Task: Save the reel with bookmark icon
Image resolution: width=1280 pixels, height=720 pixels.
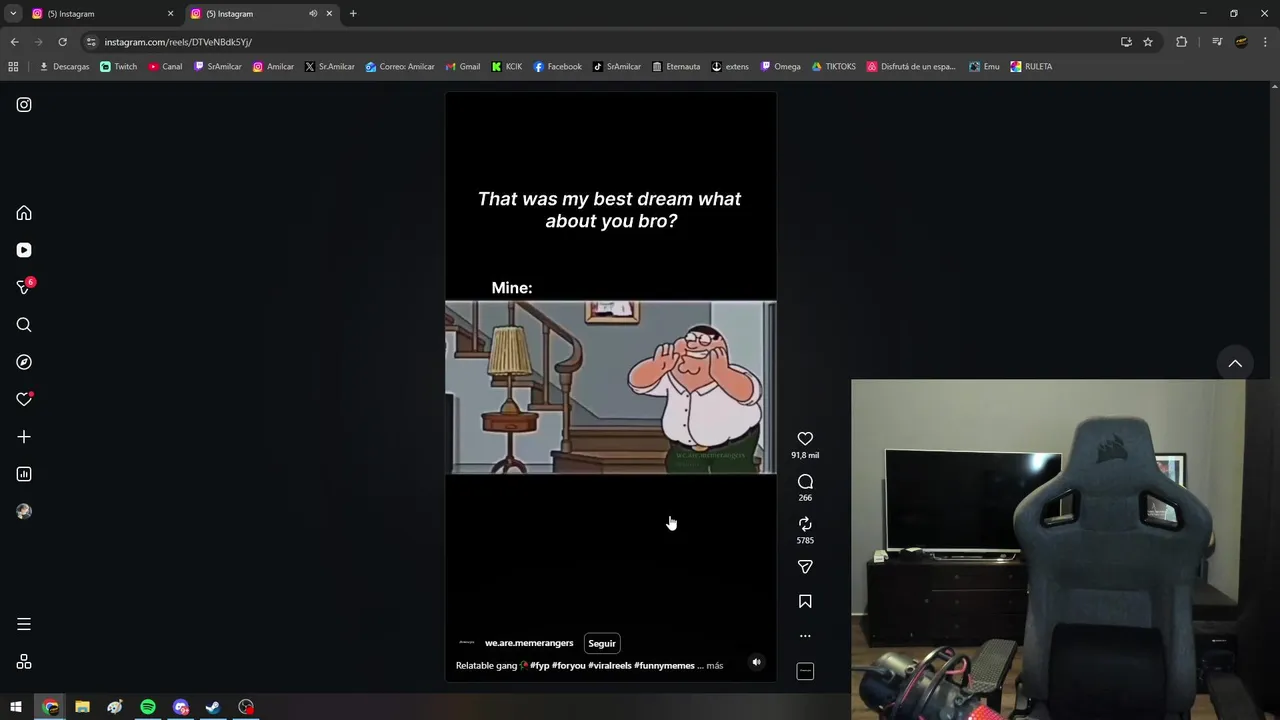Action: pos(805,602)
